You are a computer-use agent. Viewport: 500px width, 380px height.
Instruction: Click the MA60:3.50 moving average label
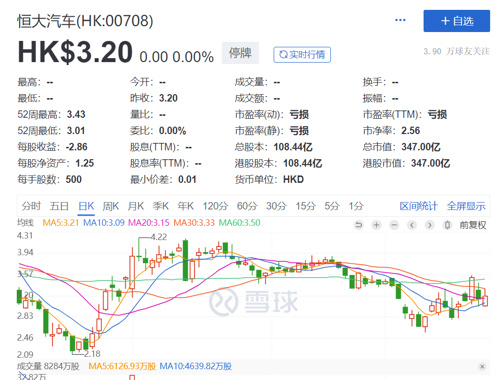(x=239, y=223)
